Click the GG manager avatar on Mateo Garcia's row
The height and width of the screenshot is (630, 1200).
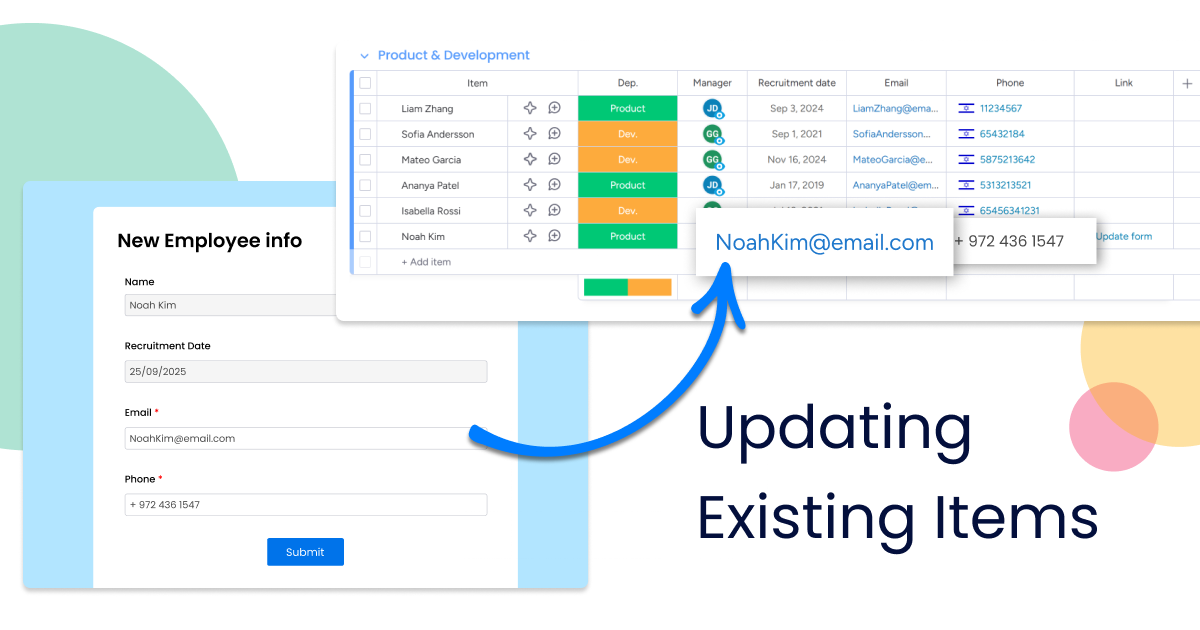[x=711, y=158]
